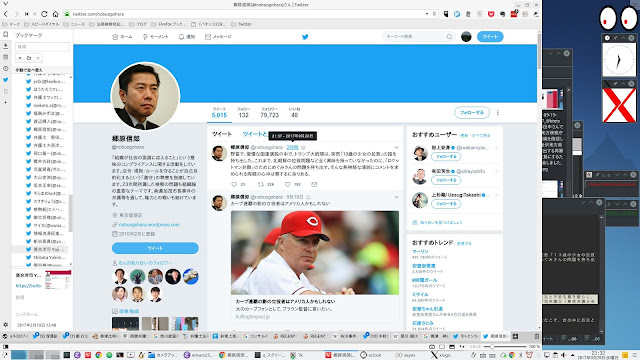Screen dimensions: 640x360
Task: Add a new tab with plus button
Action: 515,336
